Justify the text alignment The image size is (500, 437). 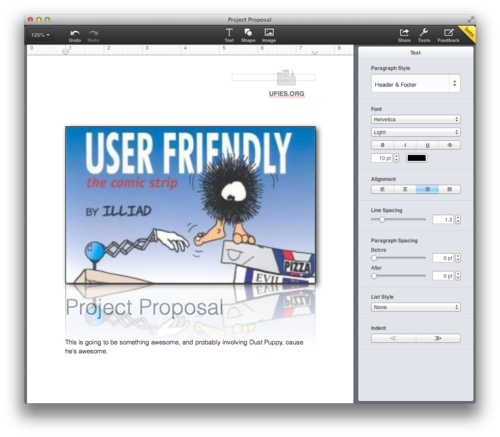tap(449, 189)
